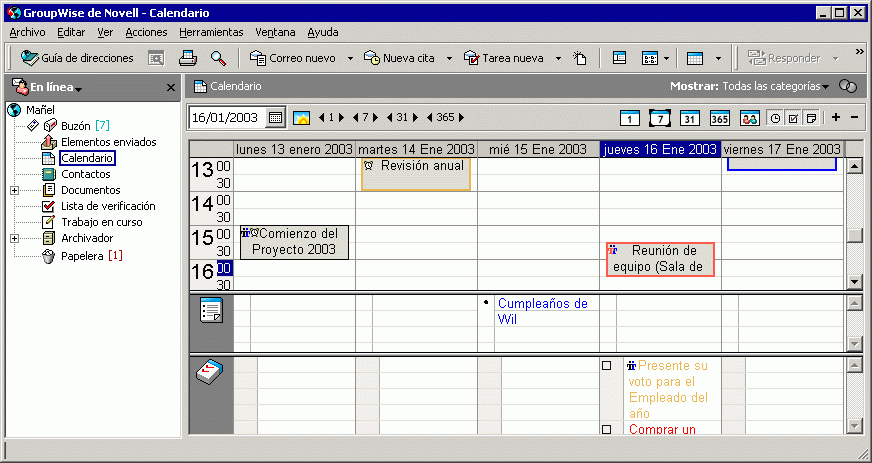This screenshot has width=872, height=463.
Task: Click the Today sun icon
Action: [x=301, y=118]
